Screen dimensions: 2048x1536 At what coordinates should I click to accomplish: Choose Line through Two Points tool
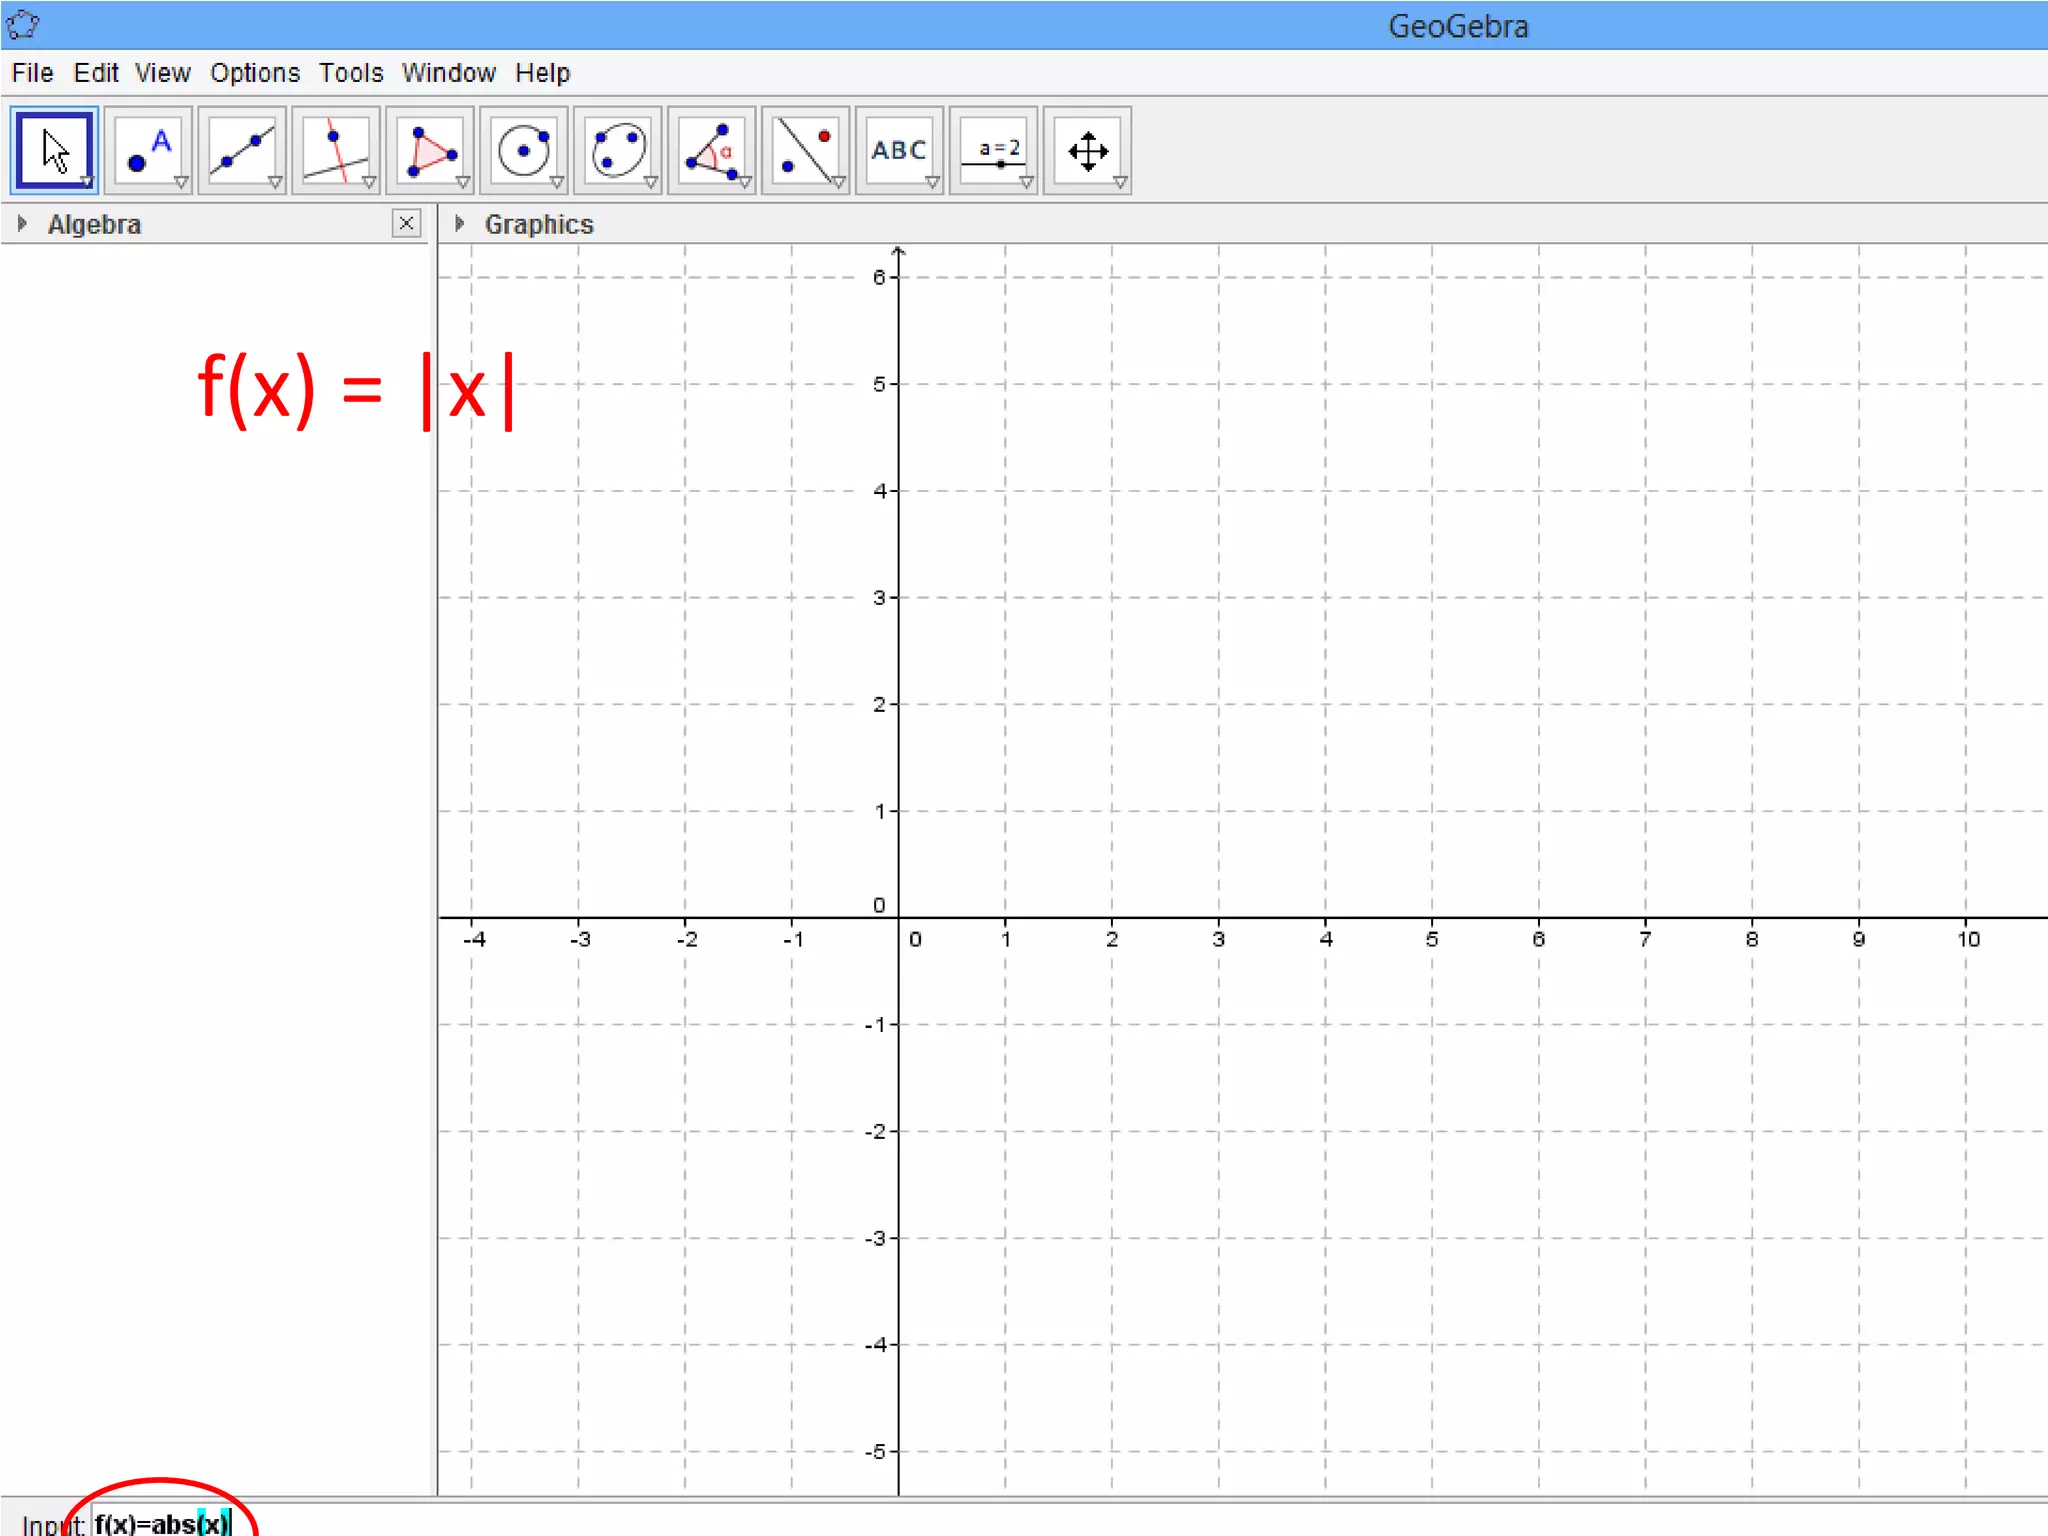tap(242, 150)
